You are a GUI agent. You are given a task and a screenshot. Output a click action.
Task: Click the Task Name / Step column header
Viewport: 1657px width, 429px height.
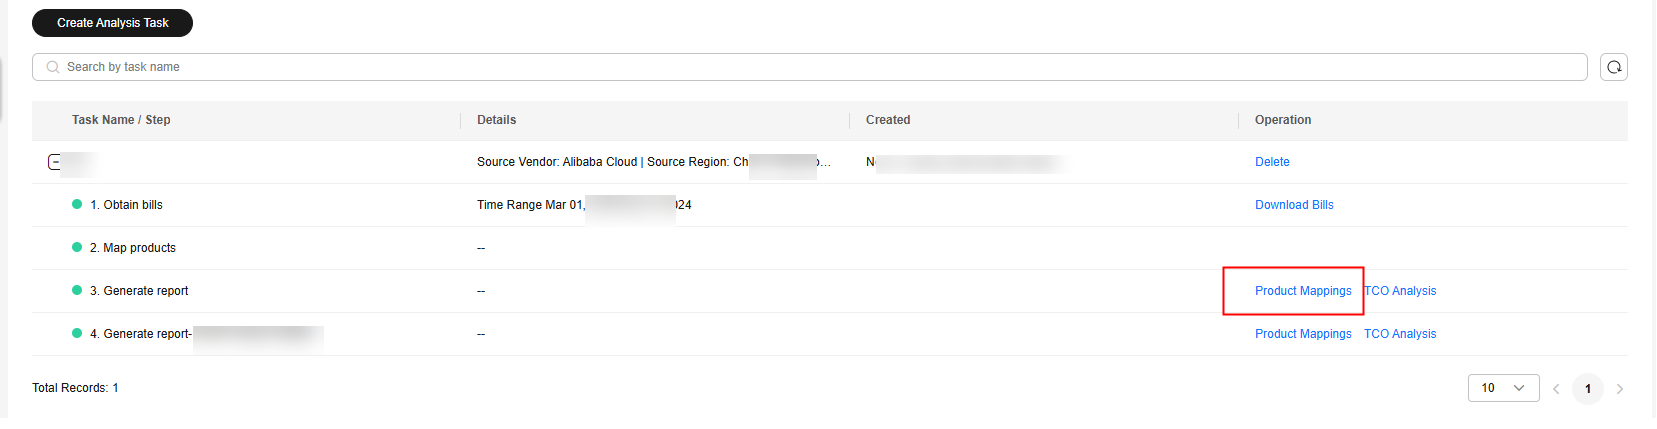point(121,120)
